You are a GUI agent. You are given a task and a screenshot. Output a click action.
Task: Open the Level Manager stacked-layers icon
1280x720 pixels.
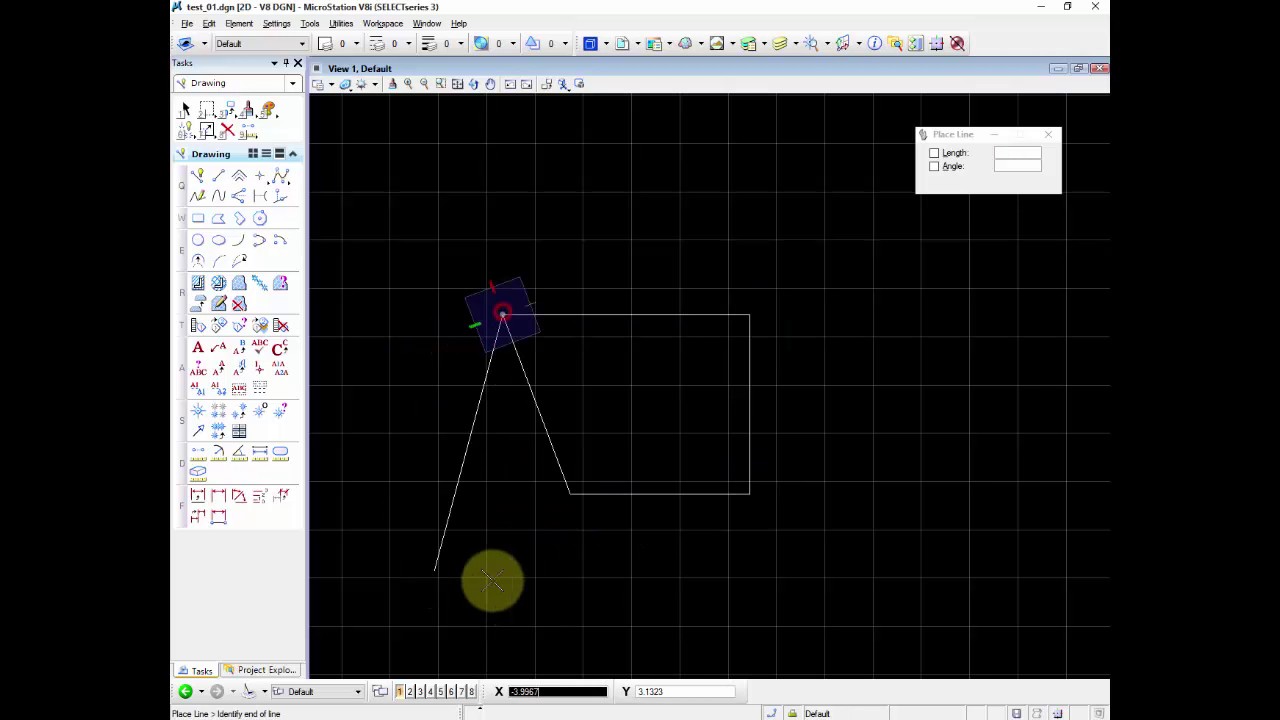(749, 43)
